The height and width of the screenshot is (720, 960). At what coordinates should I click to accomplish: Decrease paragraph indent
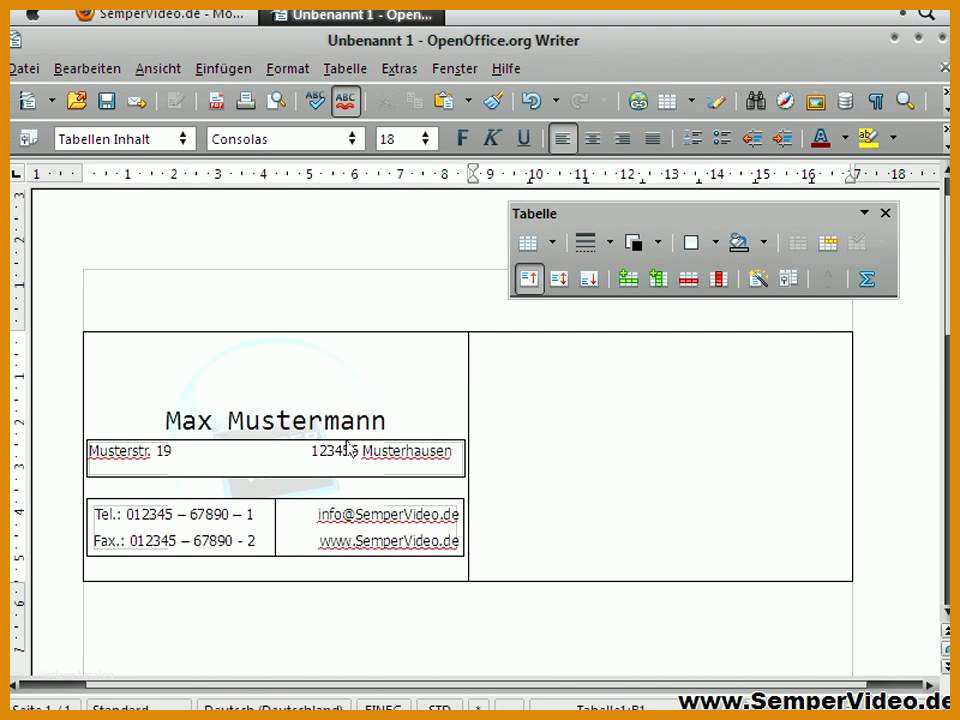(752, 138)
